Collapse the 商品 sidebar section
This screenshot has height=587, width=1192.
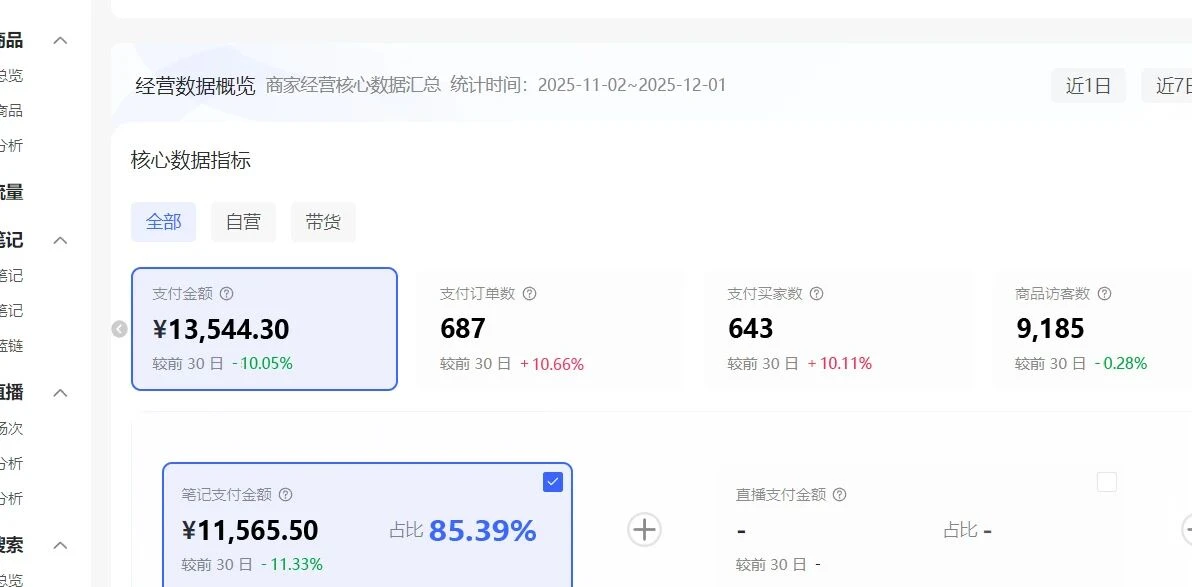(x=58, y=40)
